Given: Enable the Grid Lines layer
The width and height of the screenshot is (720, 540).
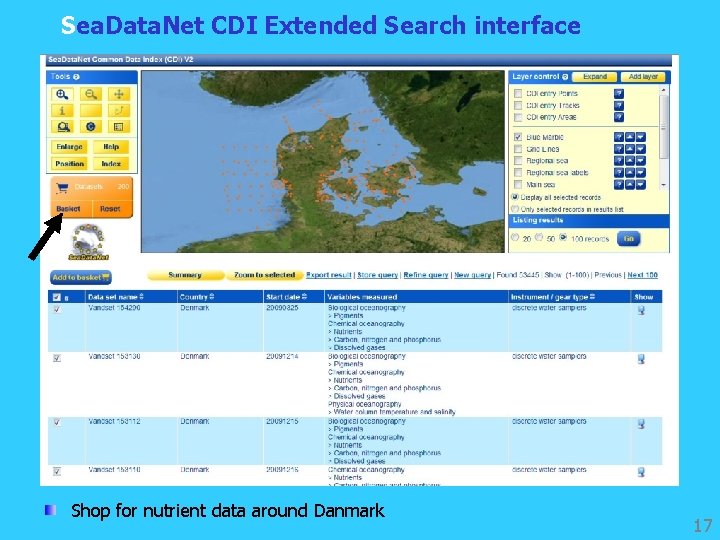Looking at the screenshot, I should [x=518, y=149].
